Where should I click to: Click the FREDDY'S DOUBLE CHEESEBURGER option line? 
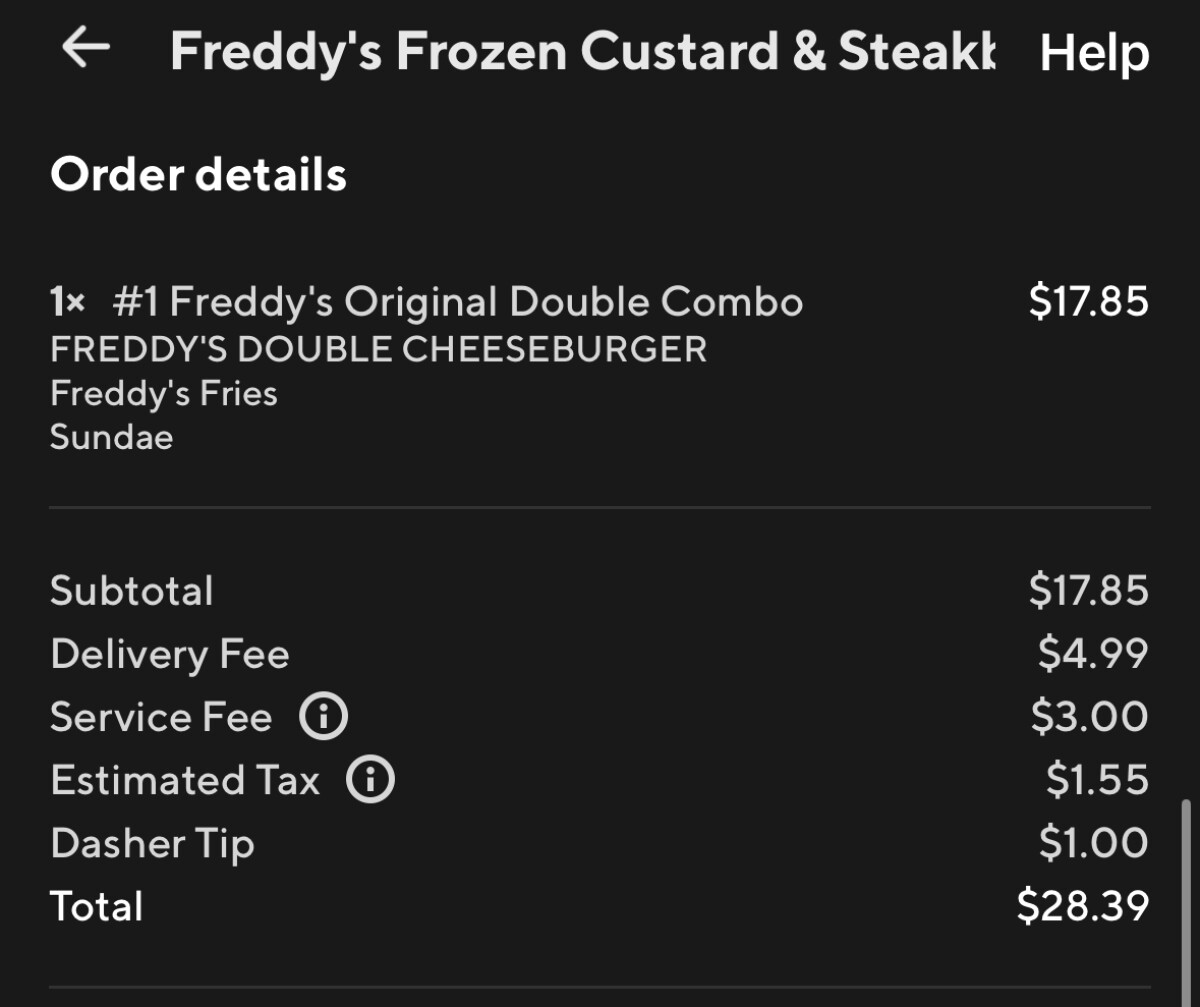point(379,349)
